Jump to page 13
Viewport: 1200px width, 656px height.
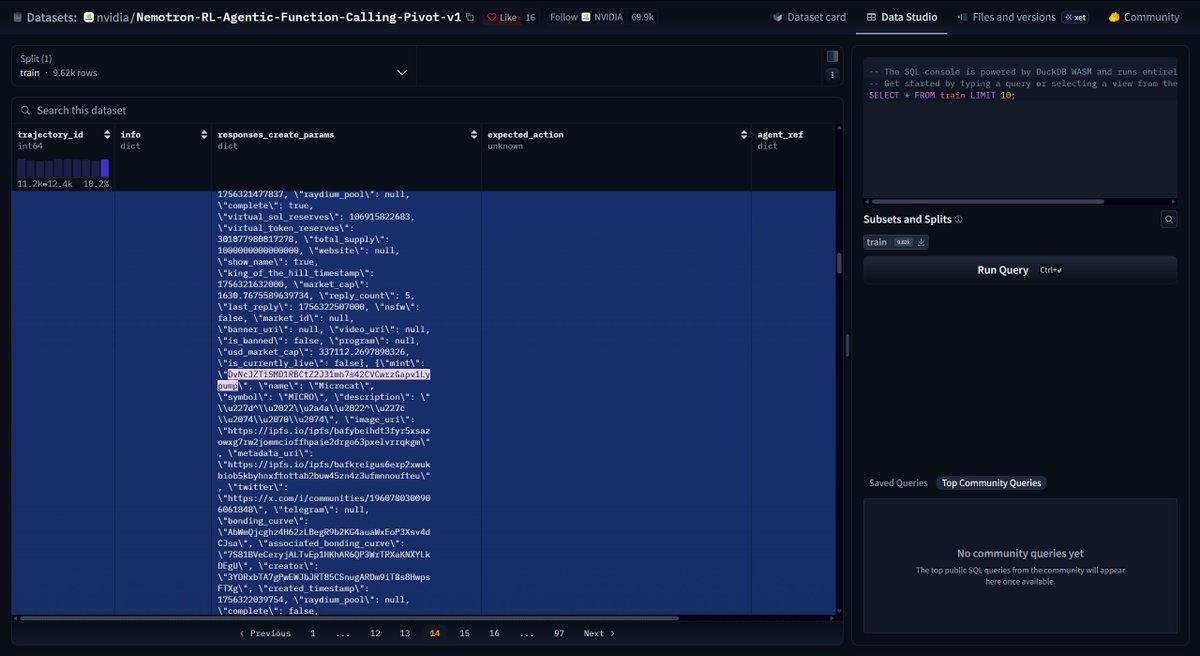click(405, 633)
